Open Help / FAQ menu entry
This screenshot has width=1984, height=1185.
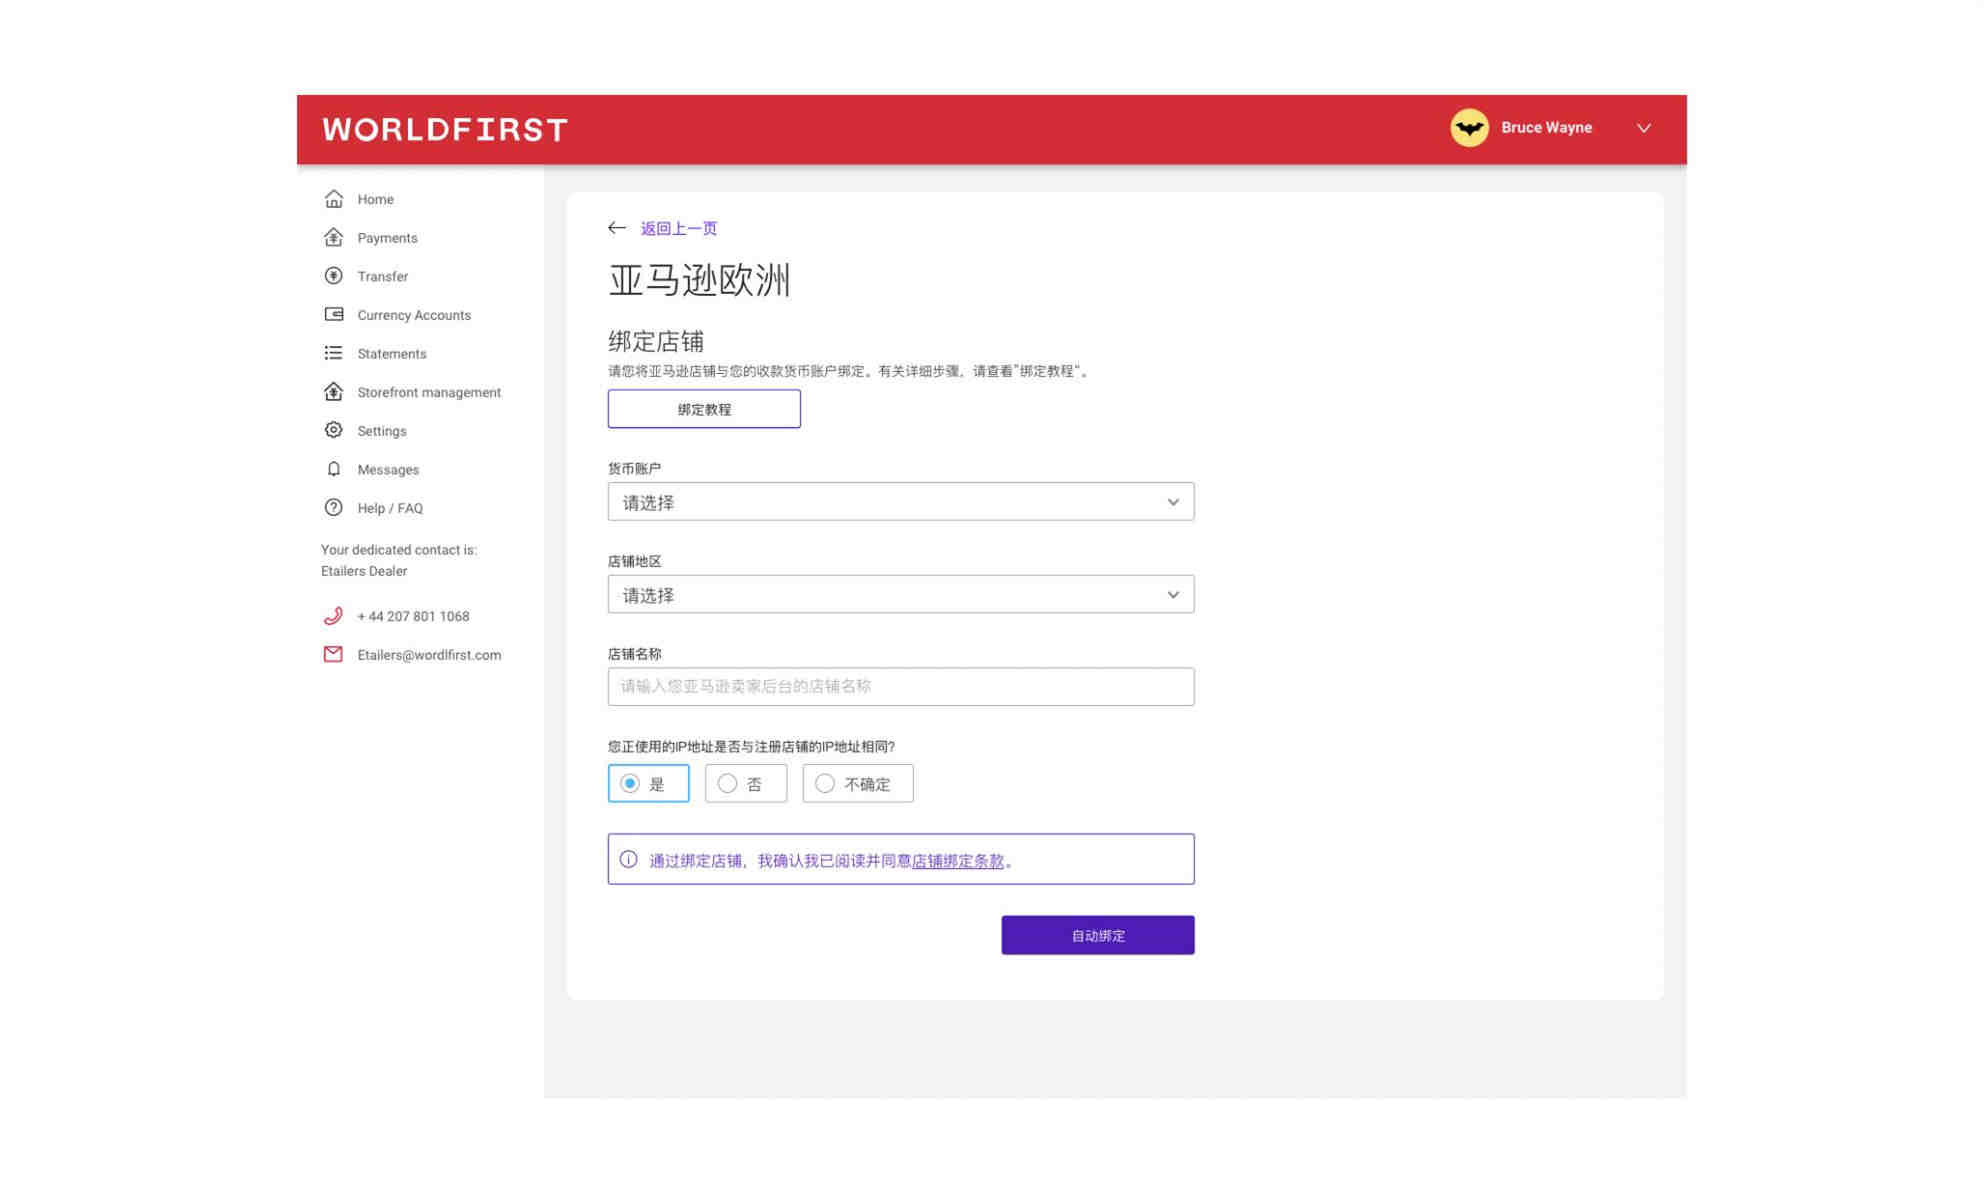tap(390, 508)
